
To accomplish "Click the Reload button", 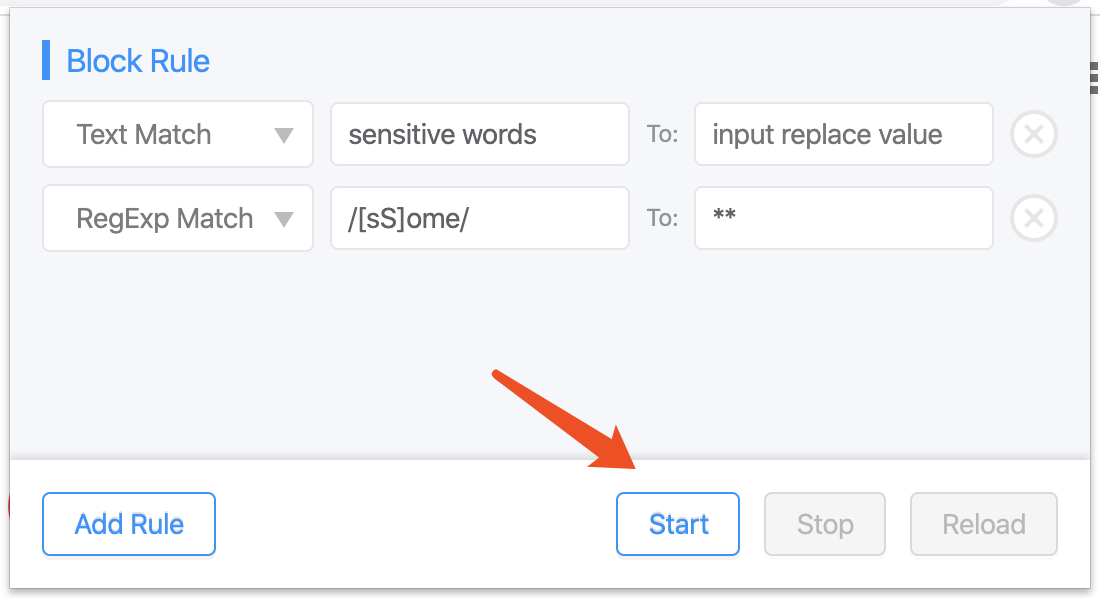I will tap(984, 524).
